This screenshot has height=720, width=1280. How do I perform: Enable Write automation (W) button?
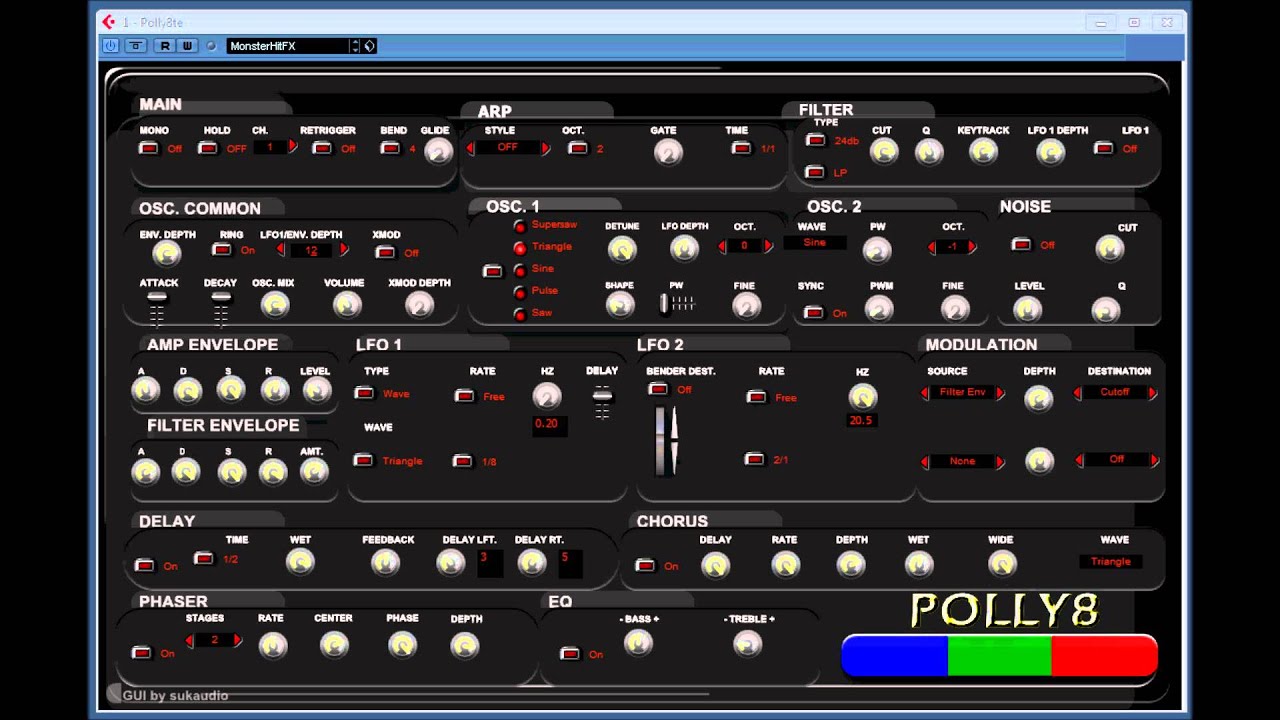click(187, 46)
